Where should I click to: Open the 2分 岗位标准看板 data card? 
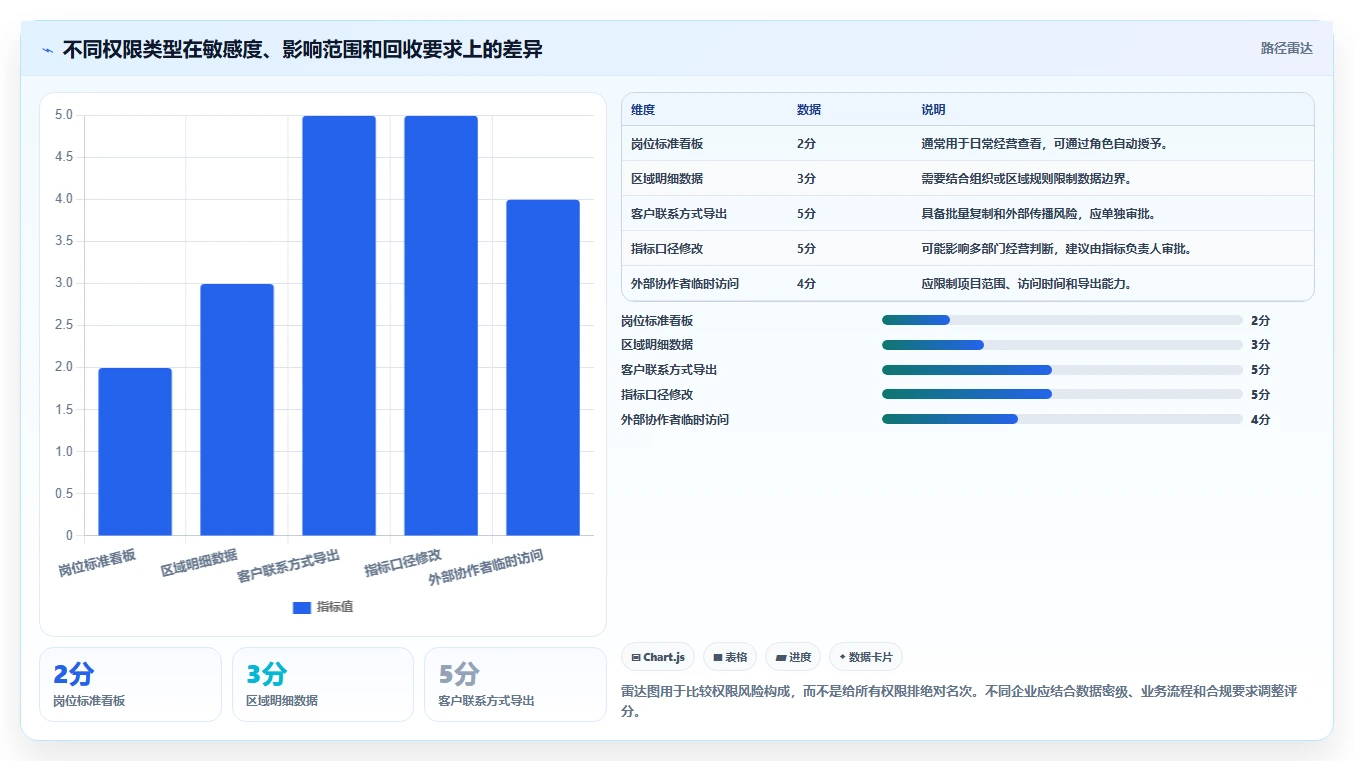[130, 684]
